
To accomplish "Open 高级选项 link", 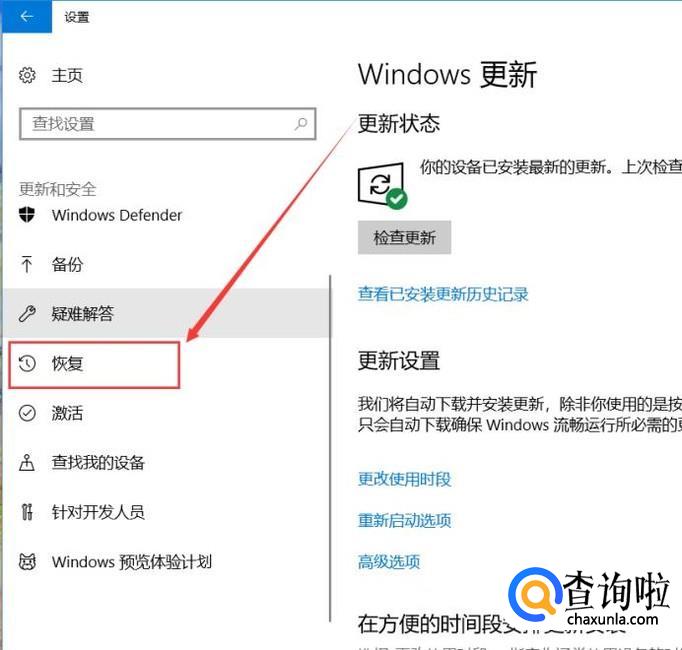I will 389,562.
